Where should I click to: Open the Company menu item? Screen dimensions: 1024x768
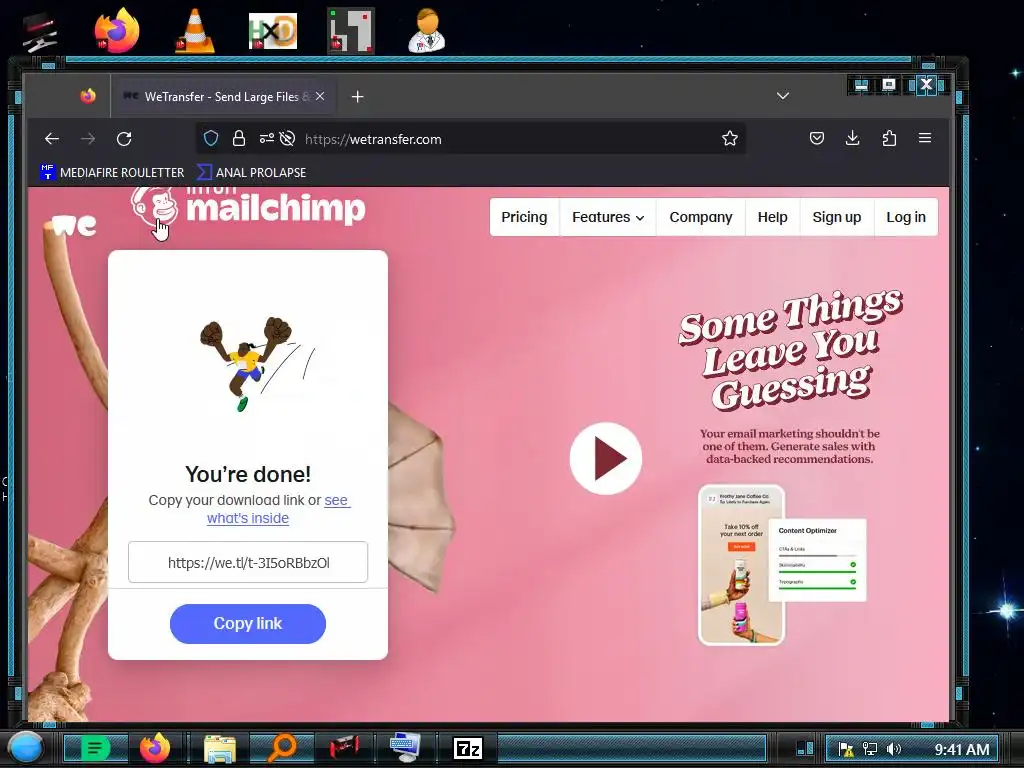[701, 217]
